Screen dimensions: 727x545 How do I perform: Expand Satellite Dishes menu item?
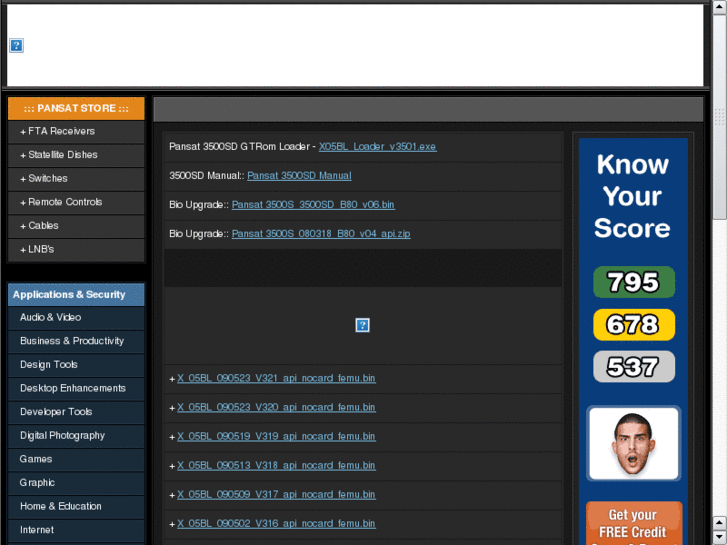76,155
